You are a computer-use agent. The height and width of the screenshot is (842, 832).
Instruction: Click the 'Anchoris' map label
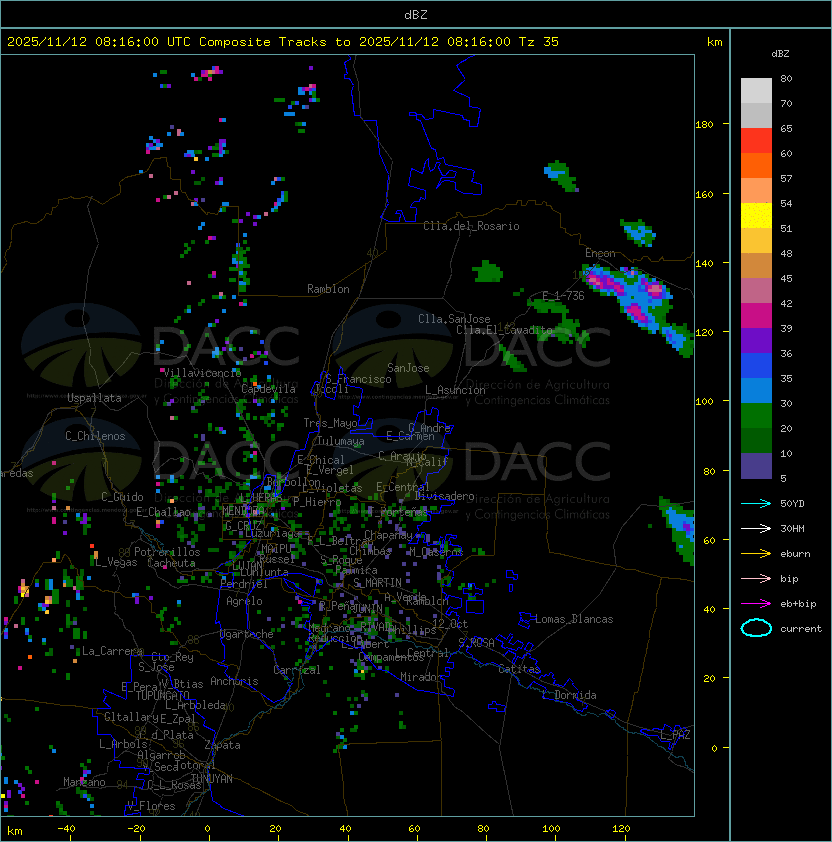click(x=234, y=681)
